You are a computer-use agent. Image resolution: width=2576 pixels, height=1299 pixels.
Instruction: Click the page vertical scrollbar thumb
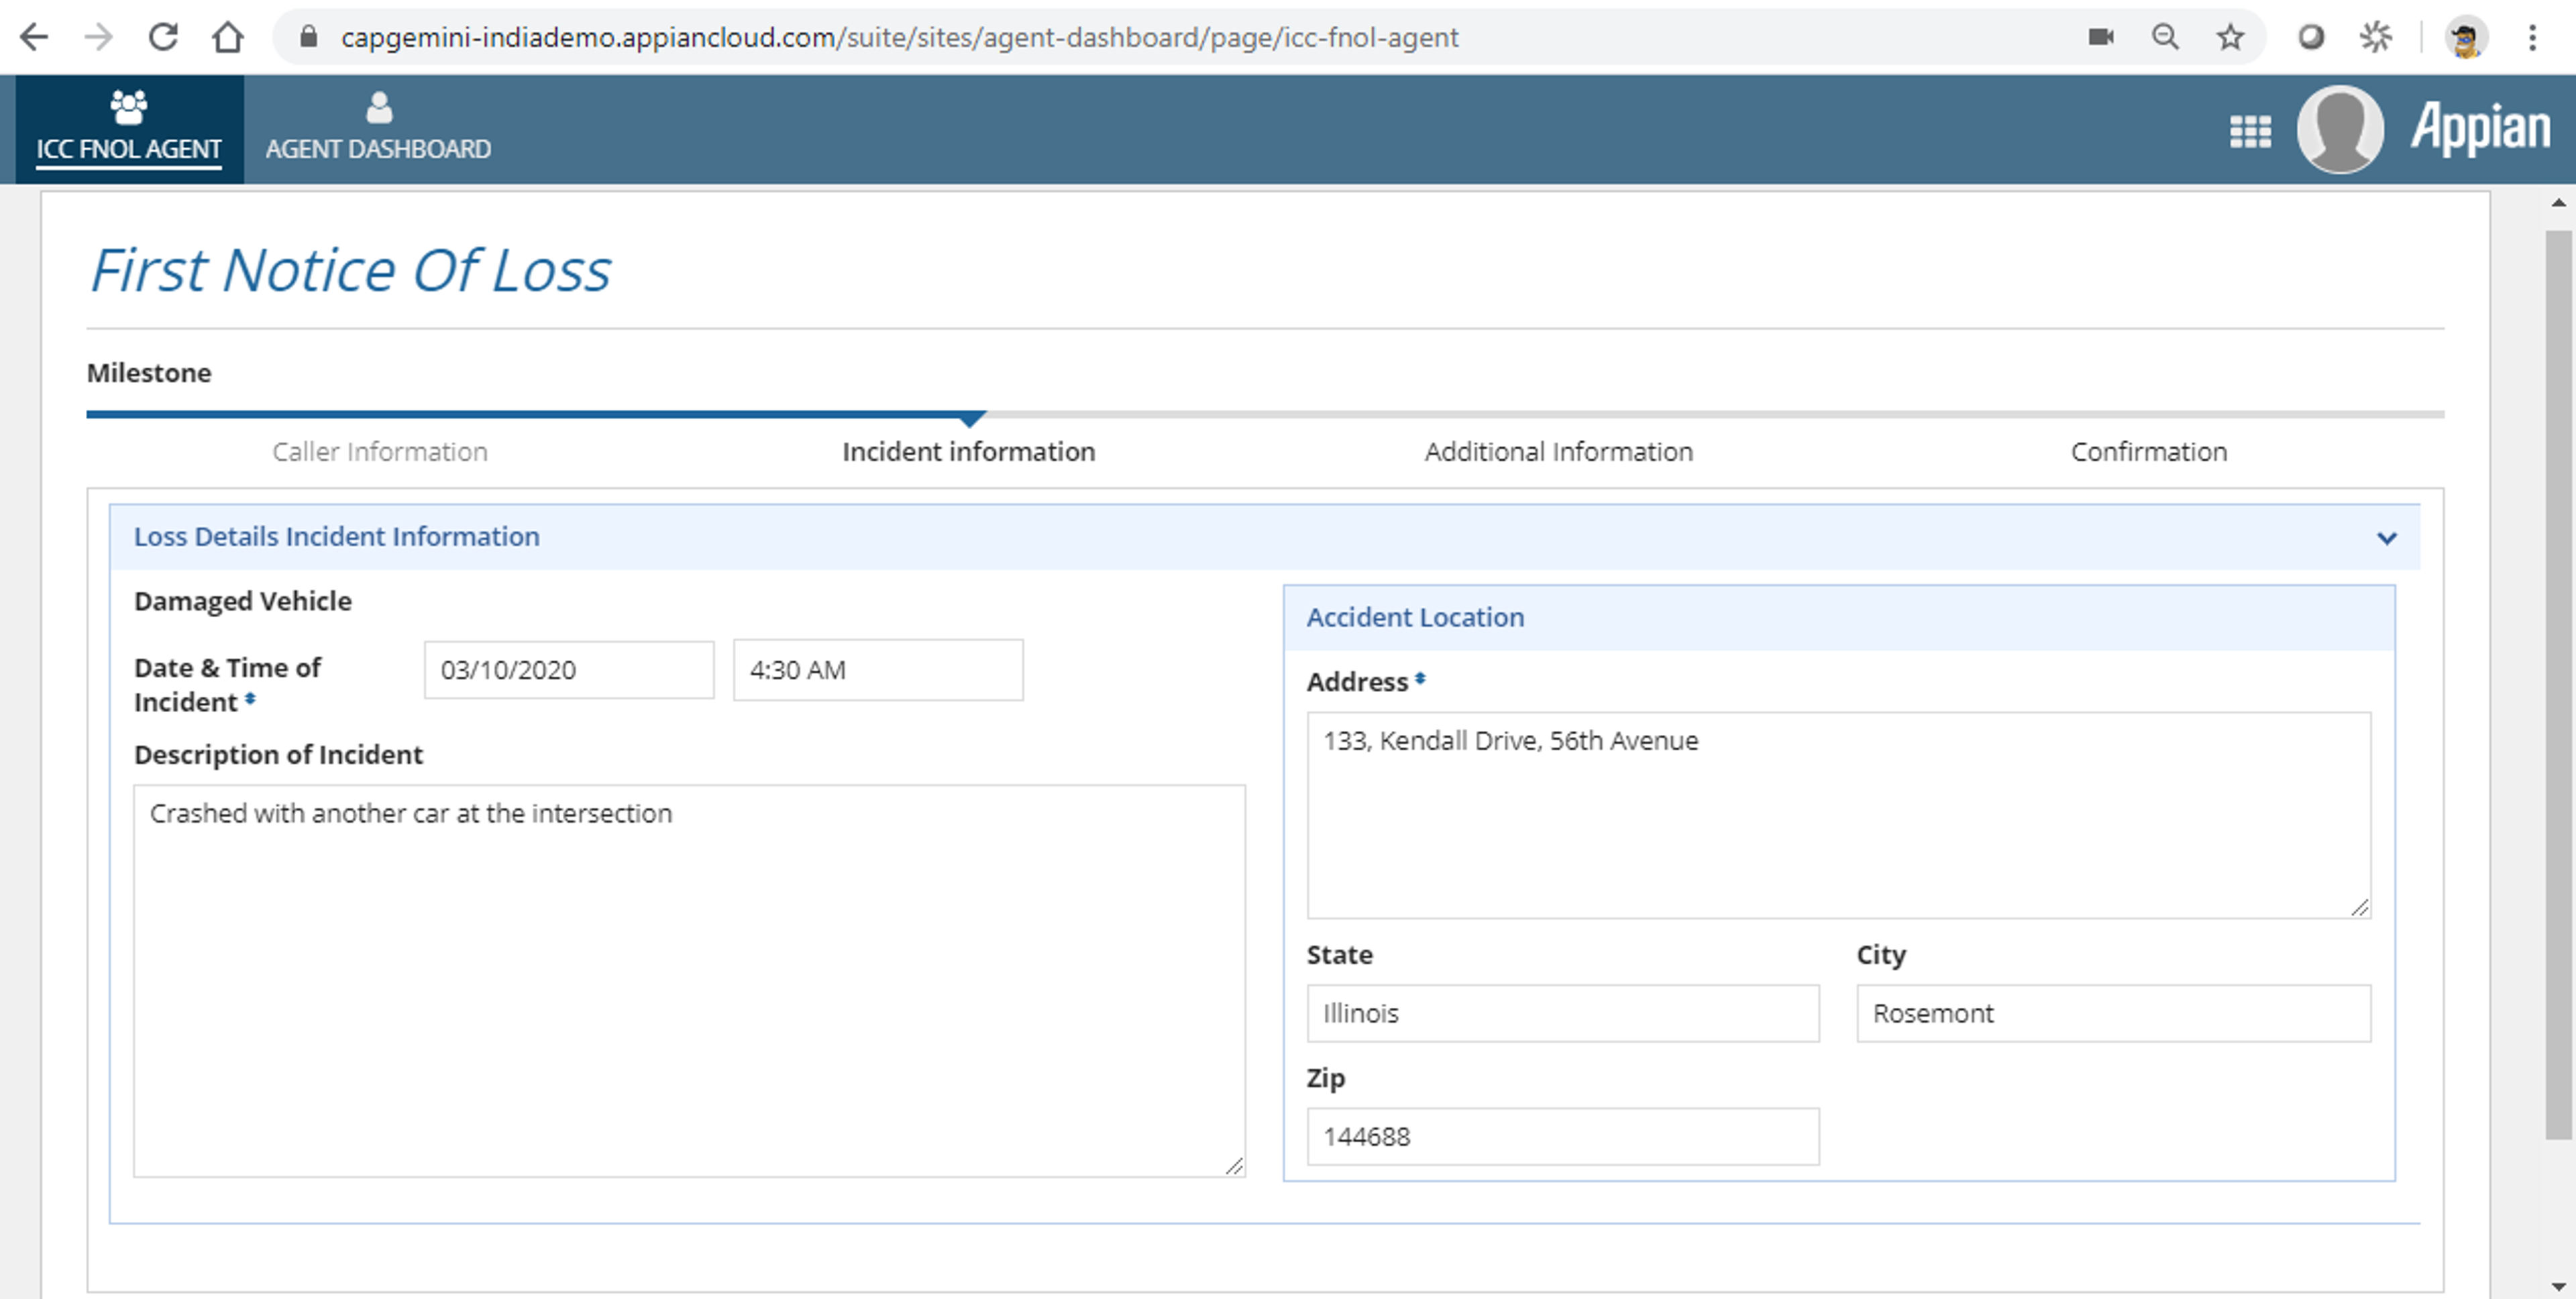click(2558, 685)
